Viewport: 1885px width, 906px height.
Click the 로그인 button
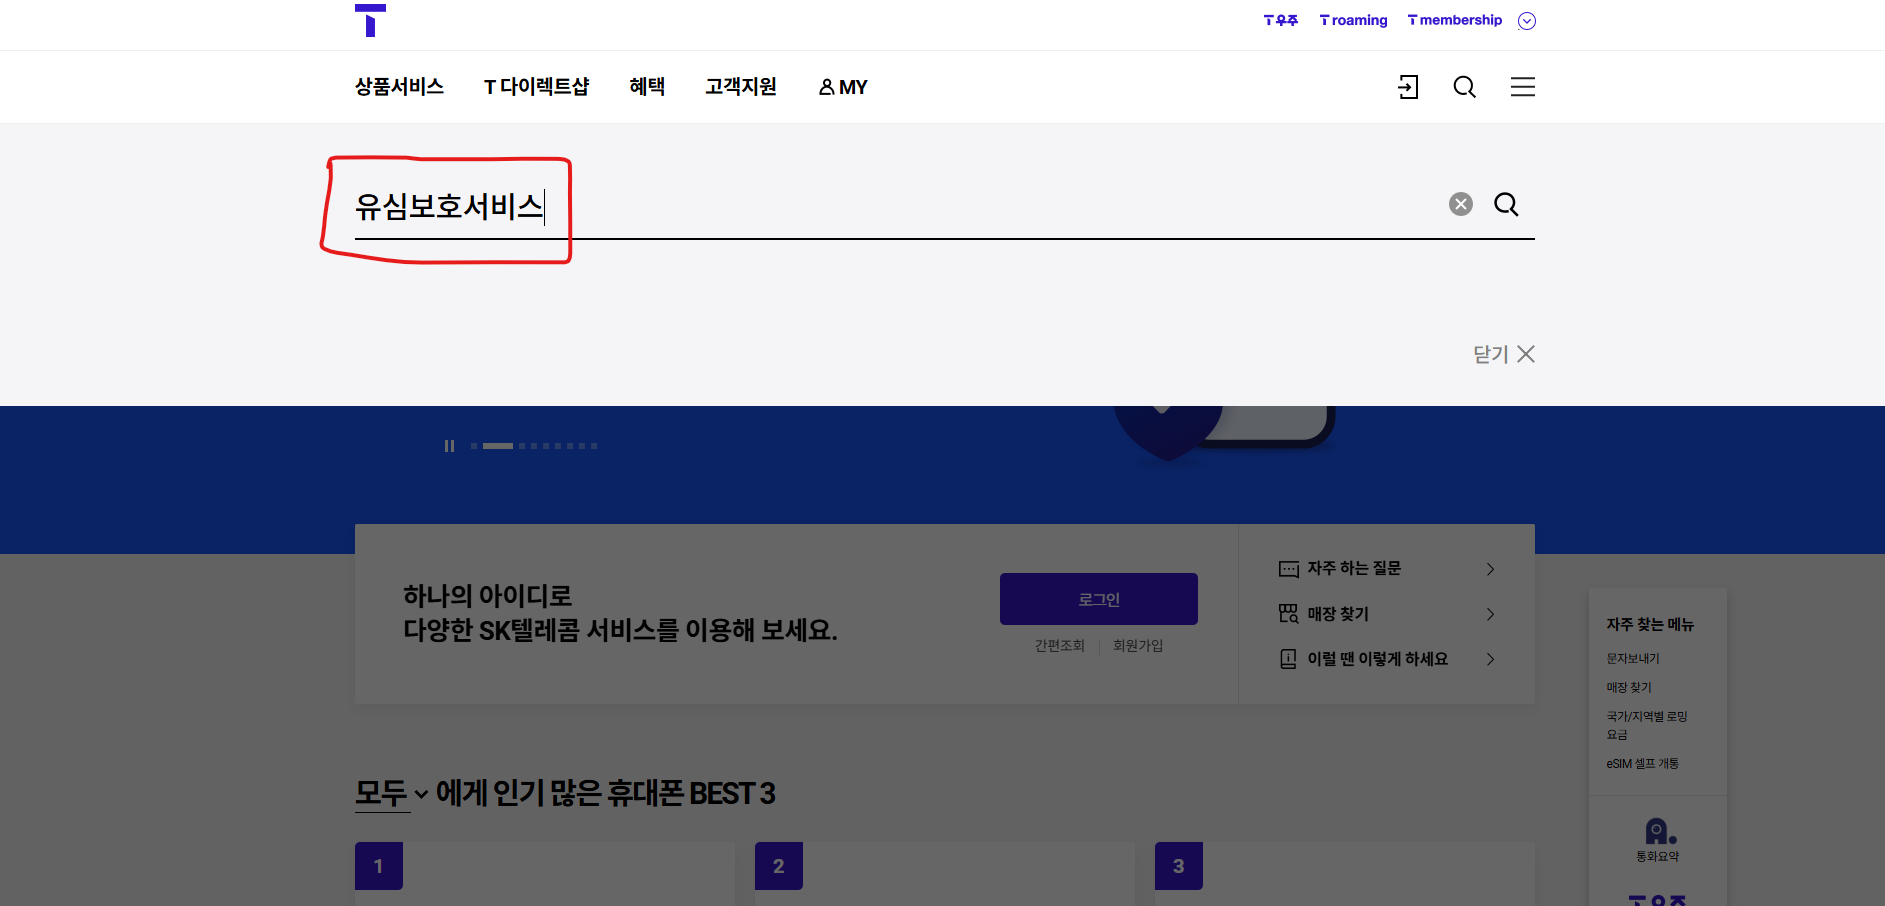point(1098,598)
